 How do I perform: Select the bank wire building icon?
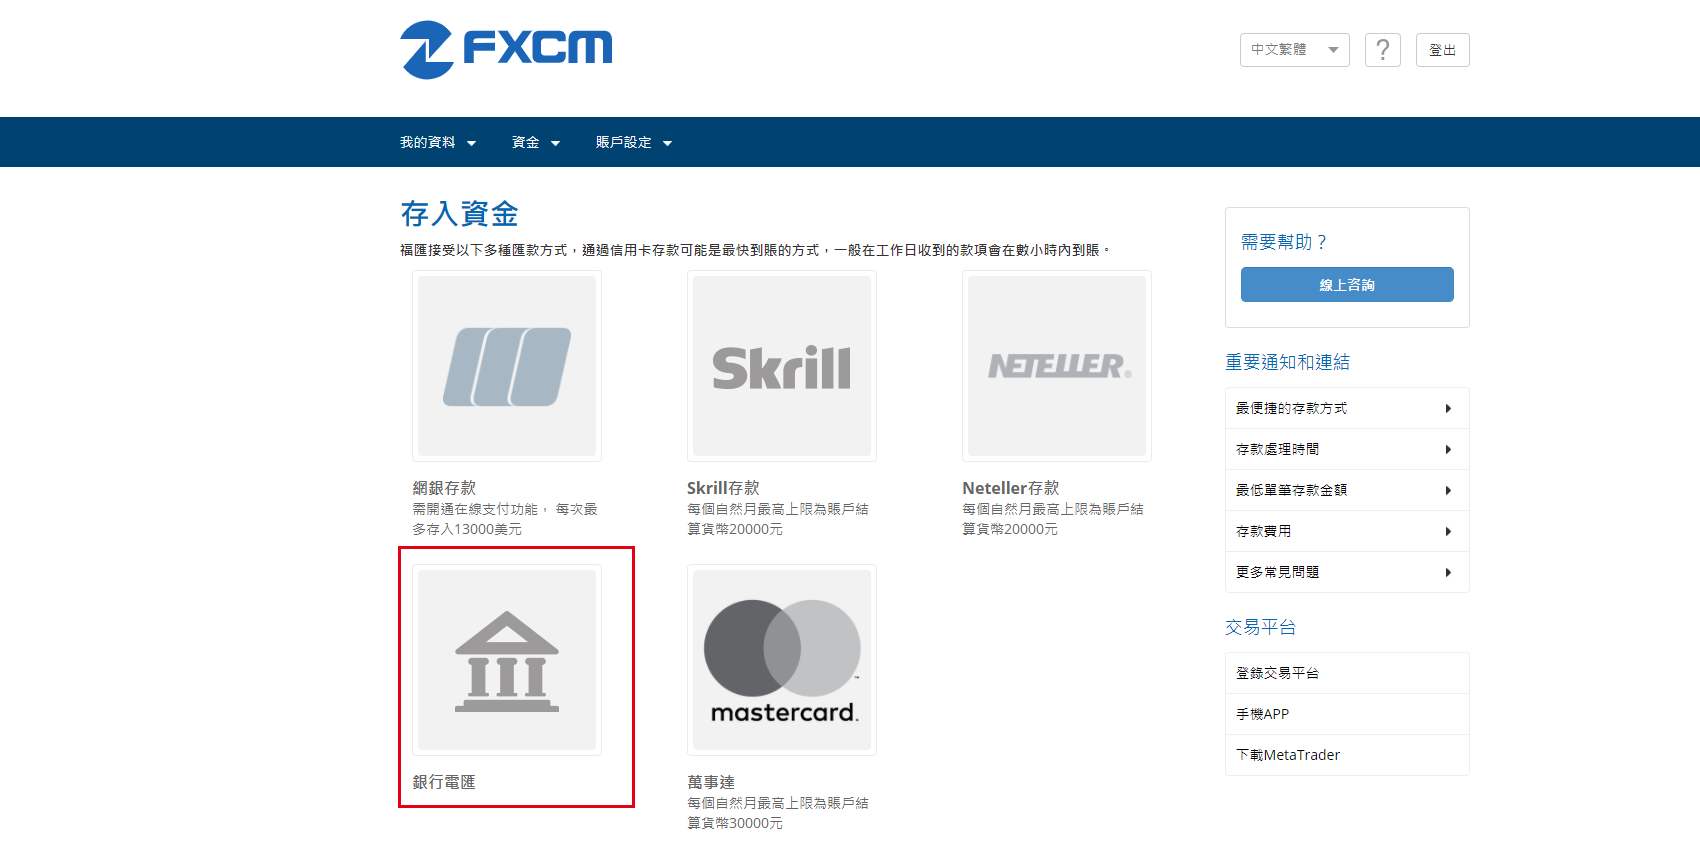click(507, 660)
